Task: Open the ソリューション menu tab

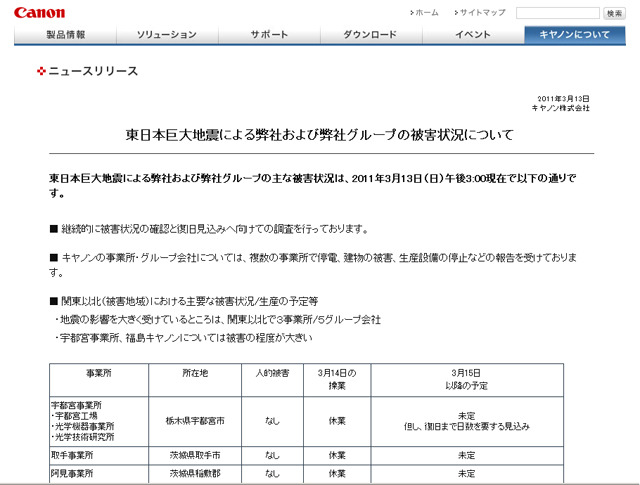Action: [x=167, y=35]
